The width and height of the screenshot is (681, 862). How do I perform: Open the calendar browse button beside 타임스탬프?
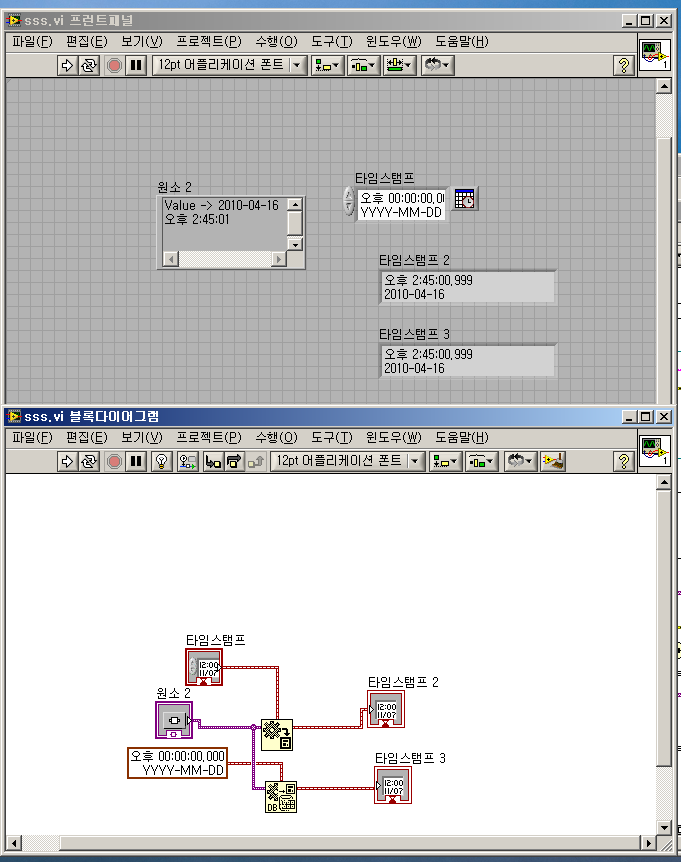[x=465, y=199]
